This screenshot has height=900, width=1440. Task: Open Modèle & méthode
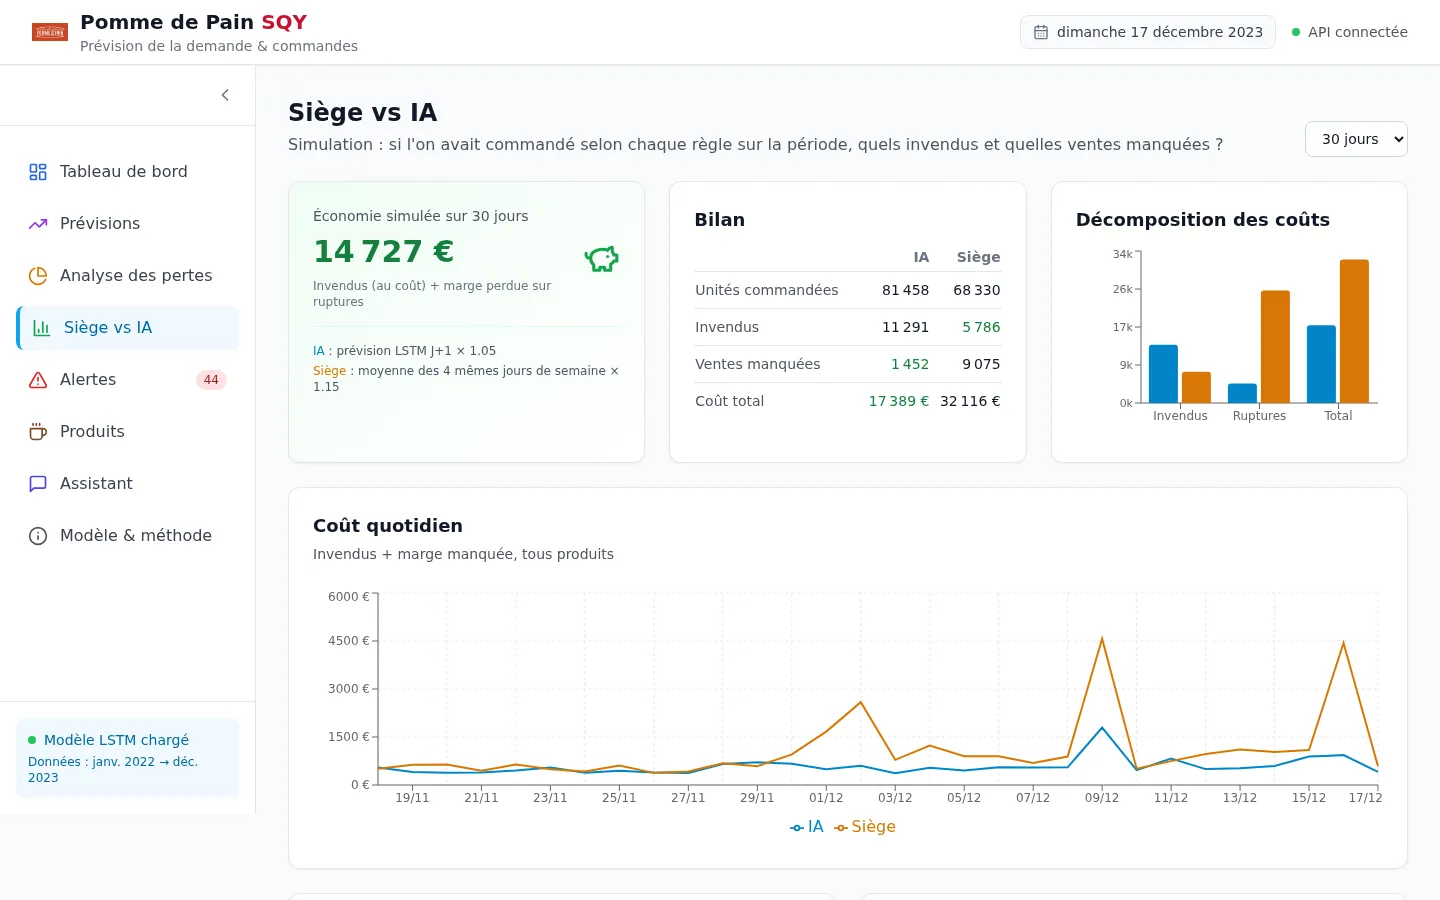pyautogui.click(x=128, y=536)
